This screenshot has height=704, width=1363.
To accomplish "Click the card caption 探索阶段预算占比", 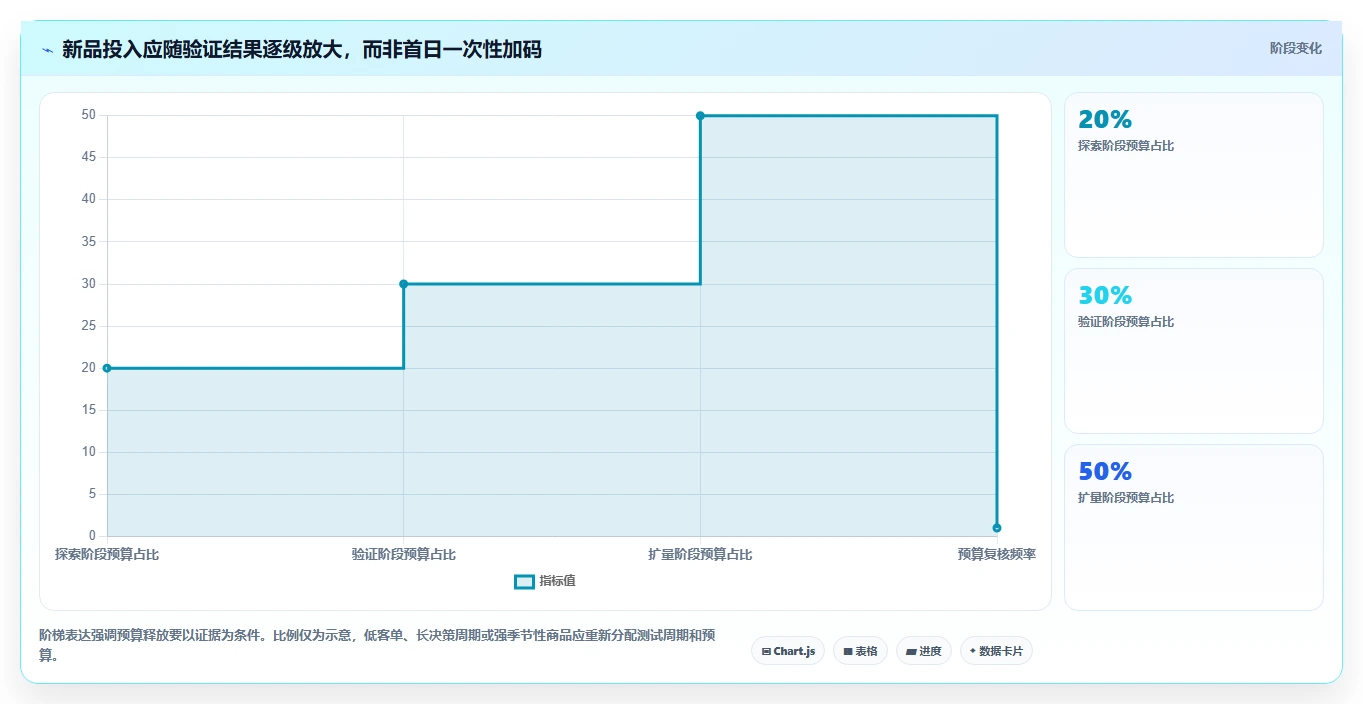I will coord(1126,146).
